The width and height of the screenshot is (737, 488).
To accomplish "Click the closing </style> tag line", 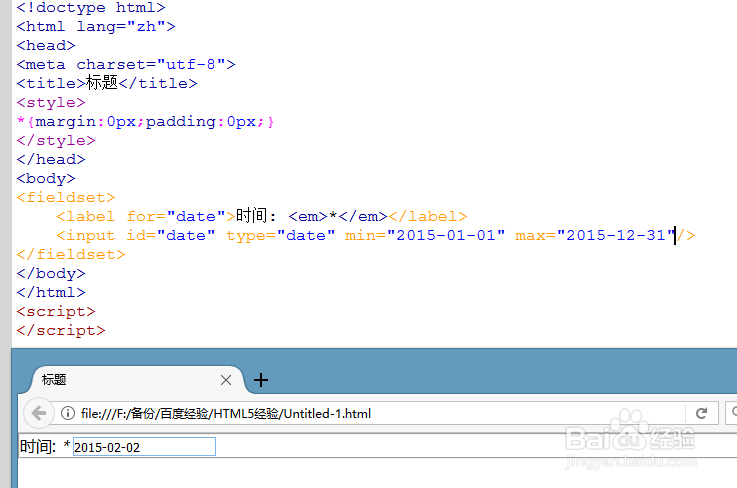I will tap(56, 140).
